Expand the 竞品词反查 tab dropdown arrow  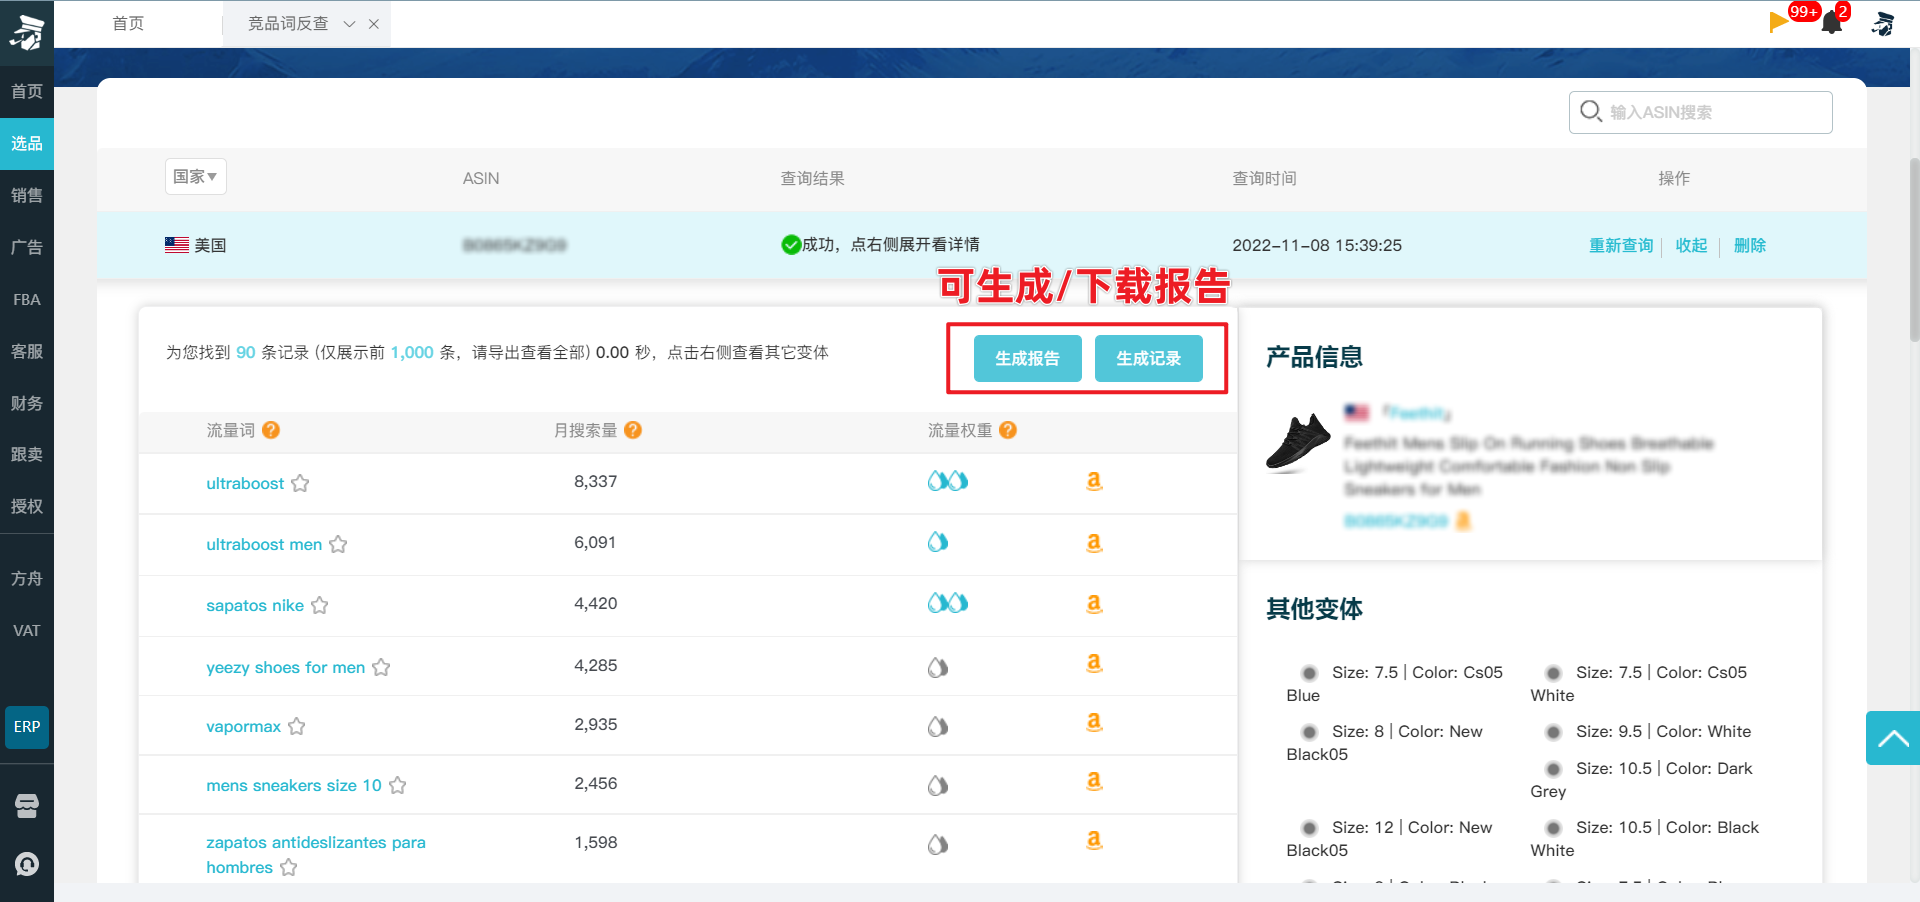click(x=349, y=24)
